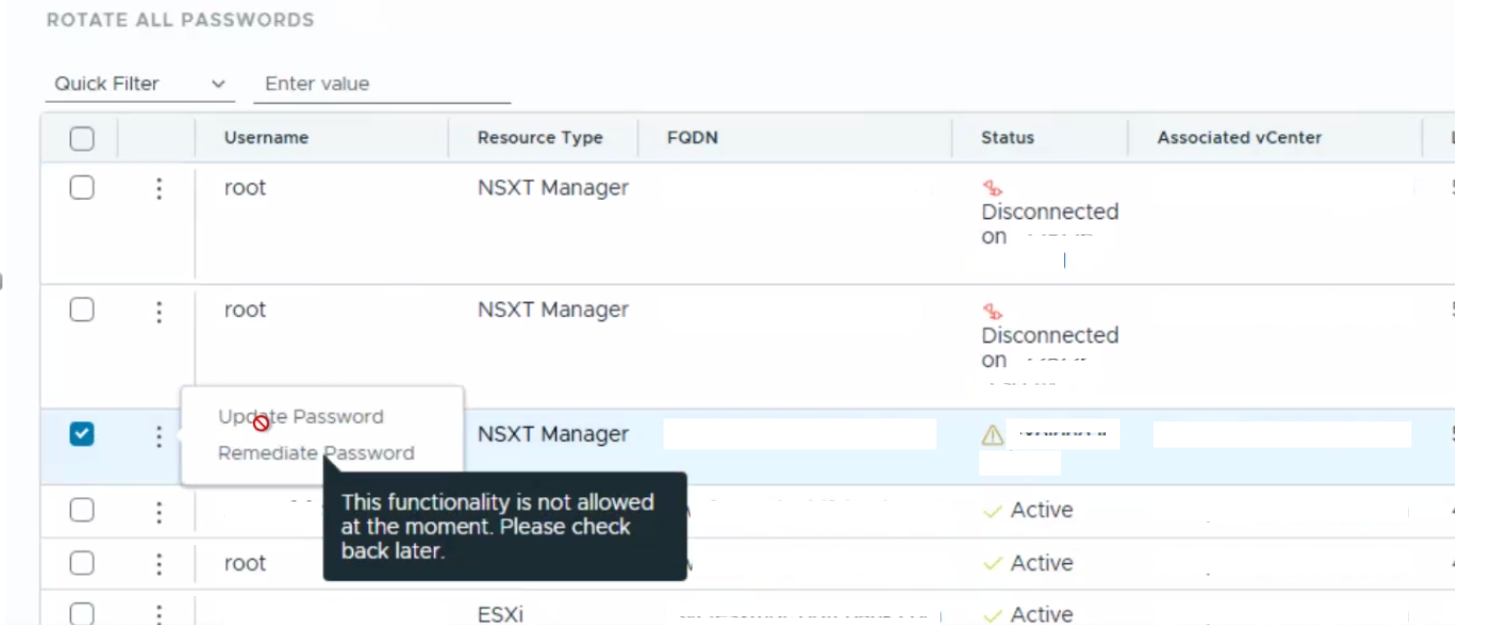Click disconnected status icon in second row

[992, 312]
